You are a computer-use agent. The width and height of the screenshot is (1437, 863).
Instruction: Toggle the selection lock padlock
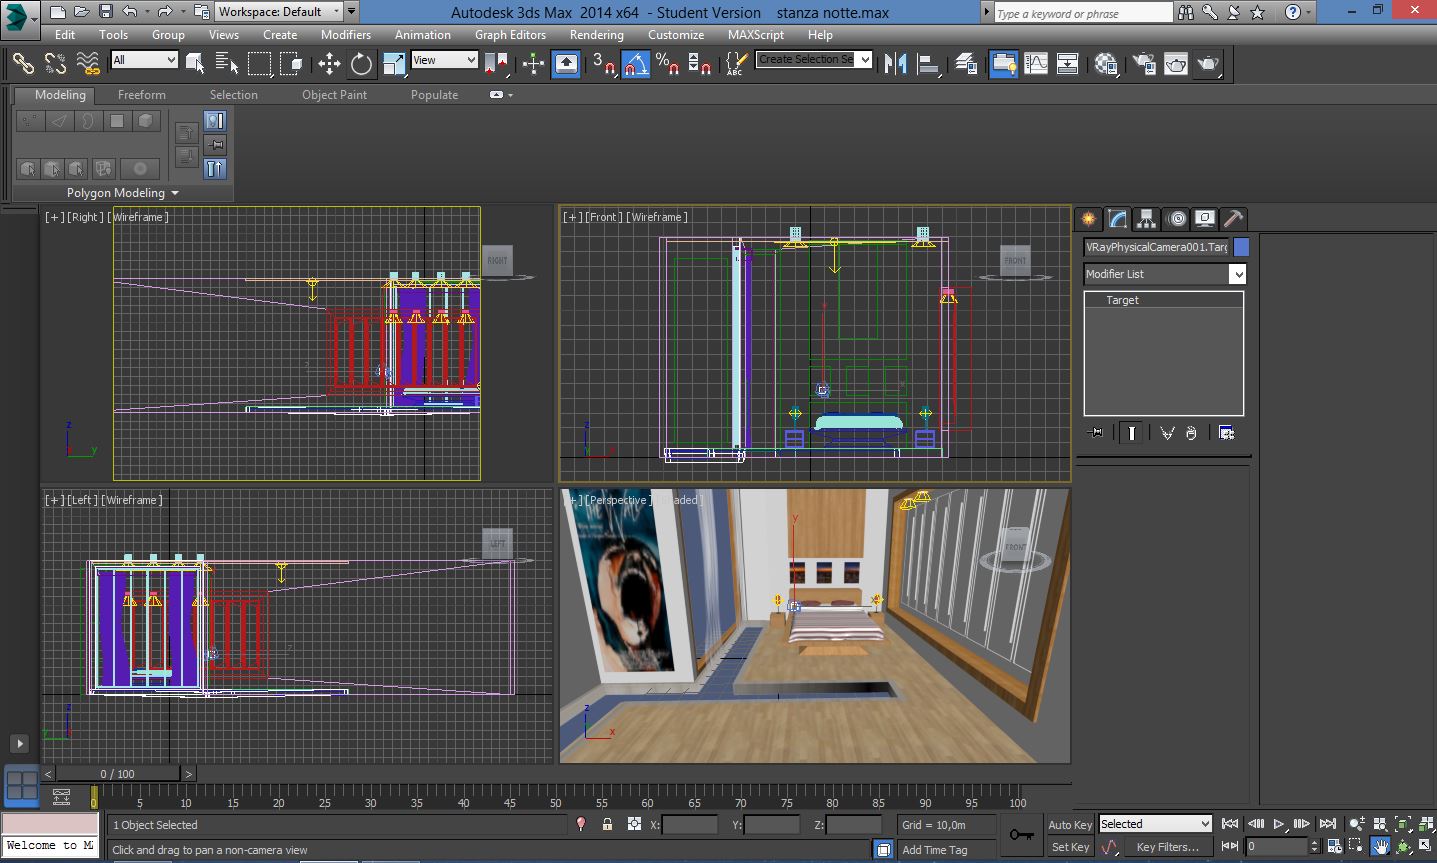pos(607,825)
